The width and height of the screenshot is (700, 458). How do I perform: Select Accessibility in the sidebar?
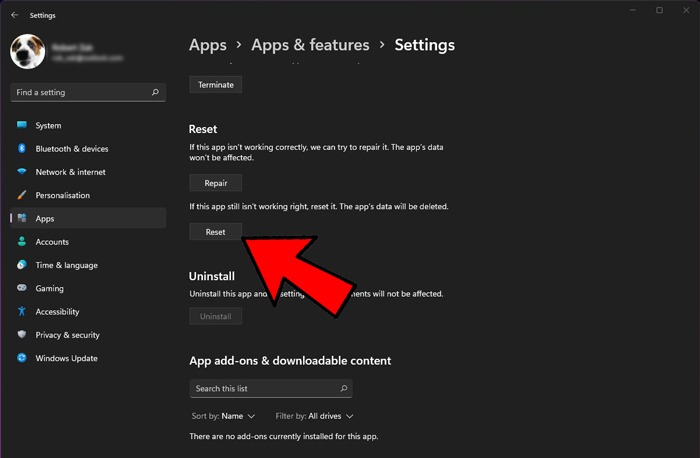tap(88, 311)
